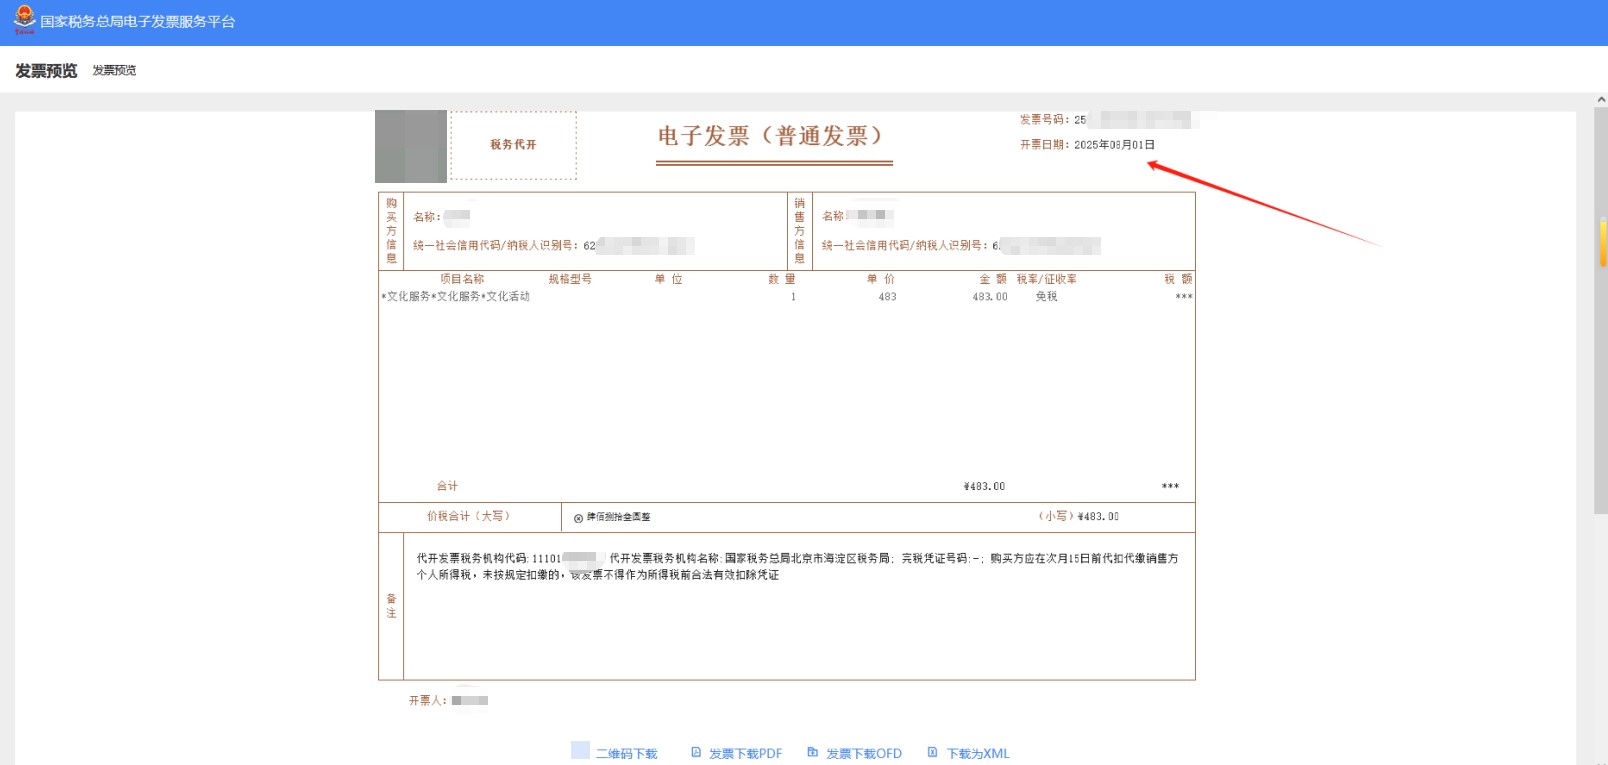
Task: Click the bold 发票预览 page title
Action: [46, 71]
